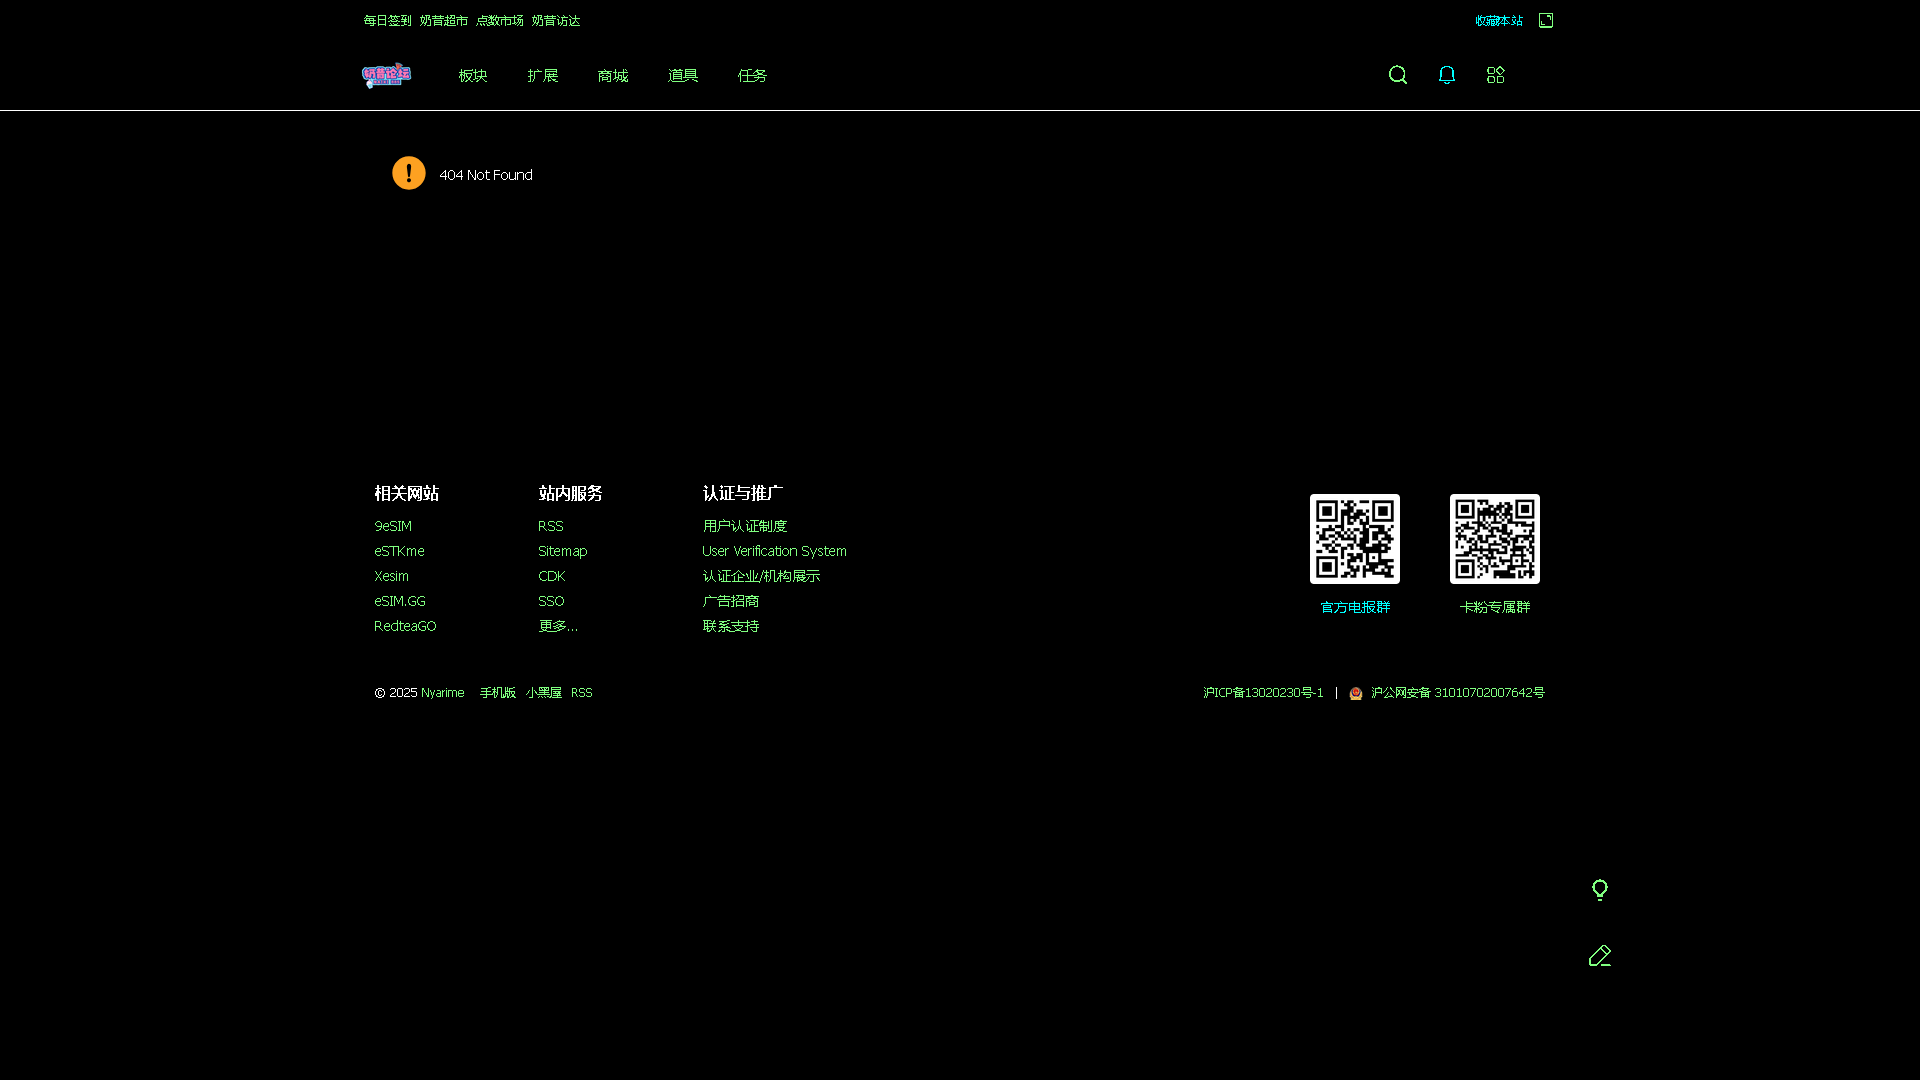
Task: Click the fullscreen icon in the top bar
Action: point(1546,20)
